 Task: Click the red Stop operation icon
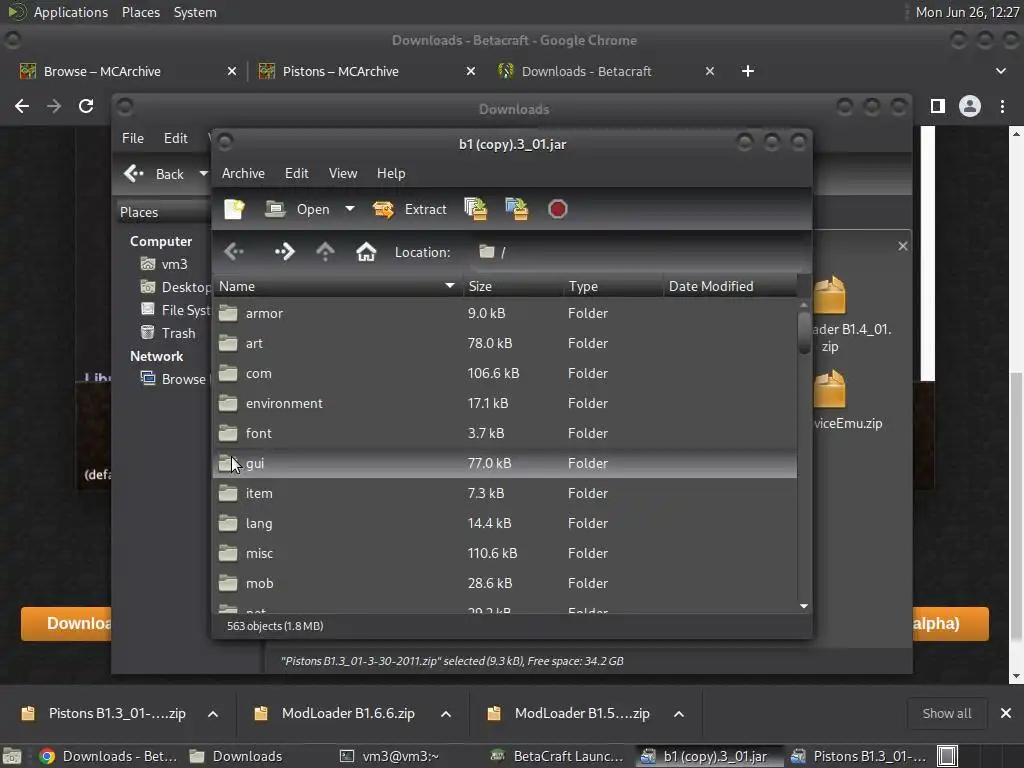pyautogui.click(x=558, y=209)
